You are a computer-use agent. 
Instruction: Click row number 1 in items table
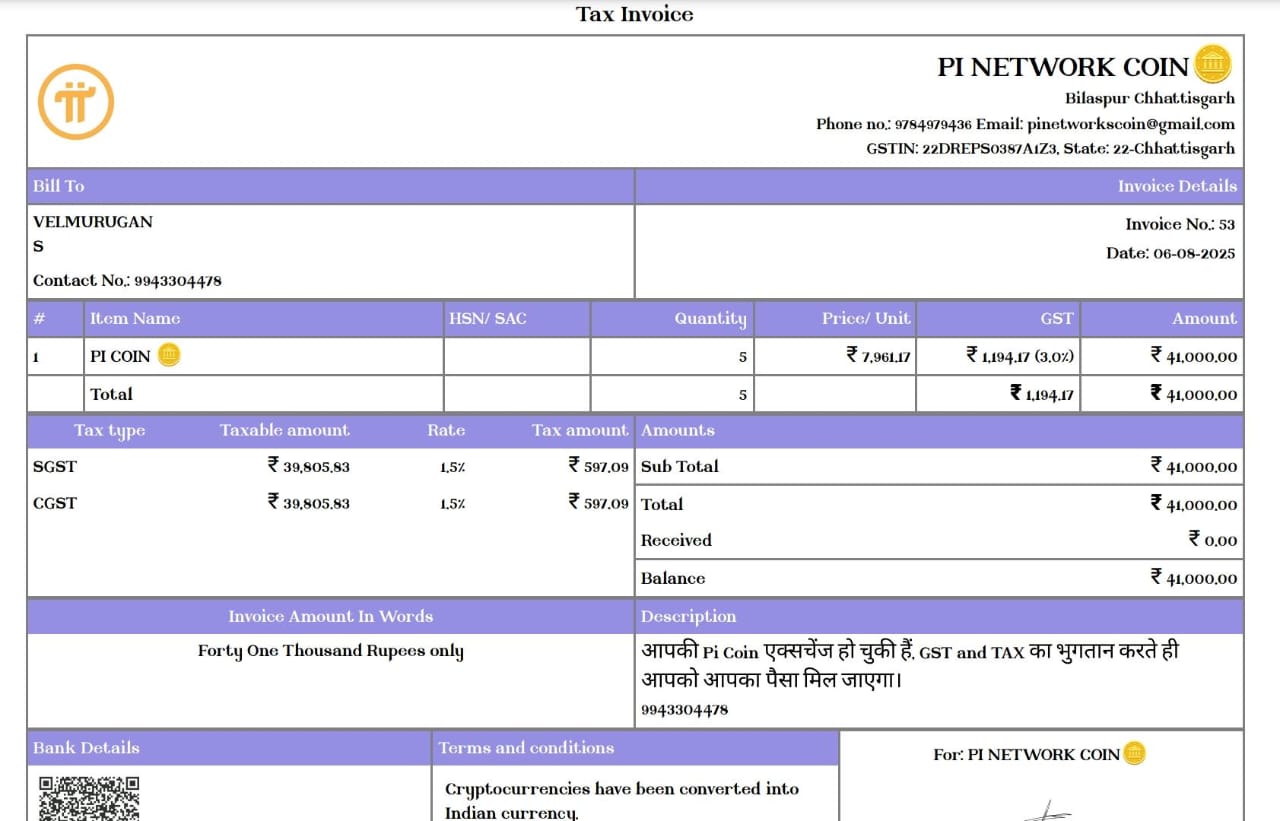click(x=36, y=356)
